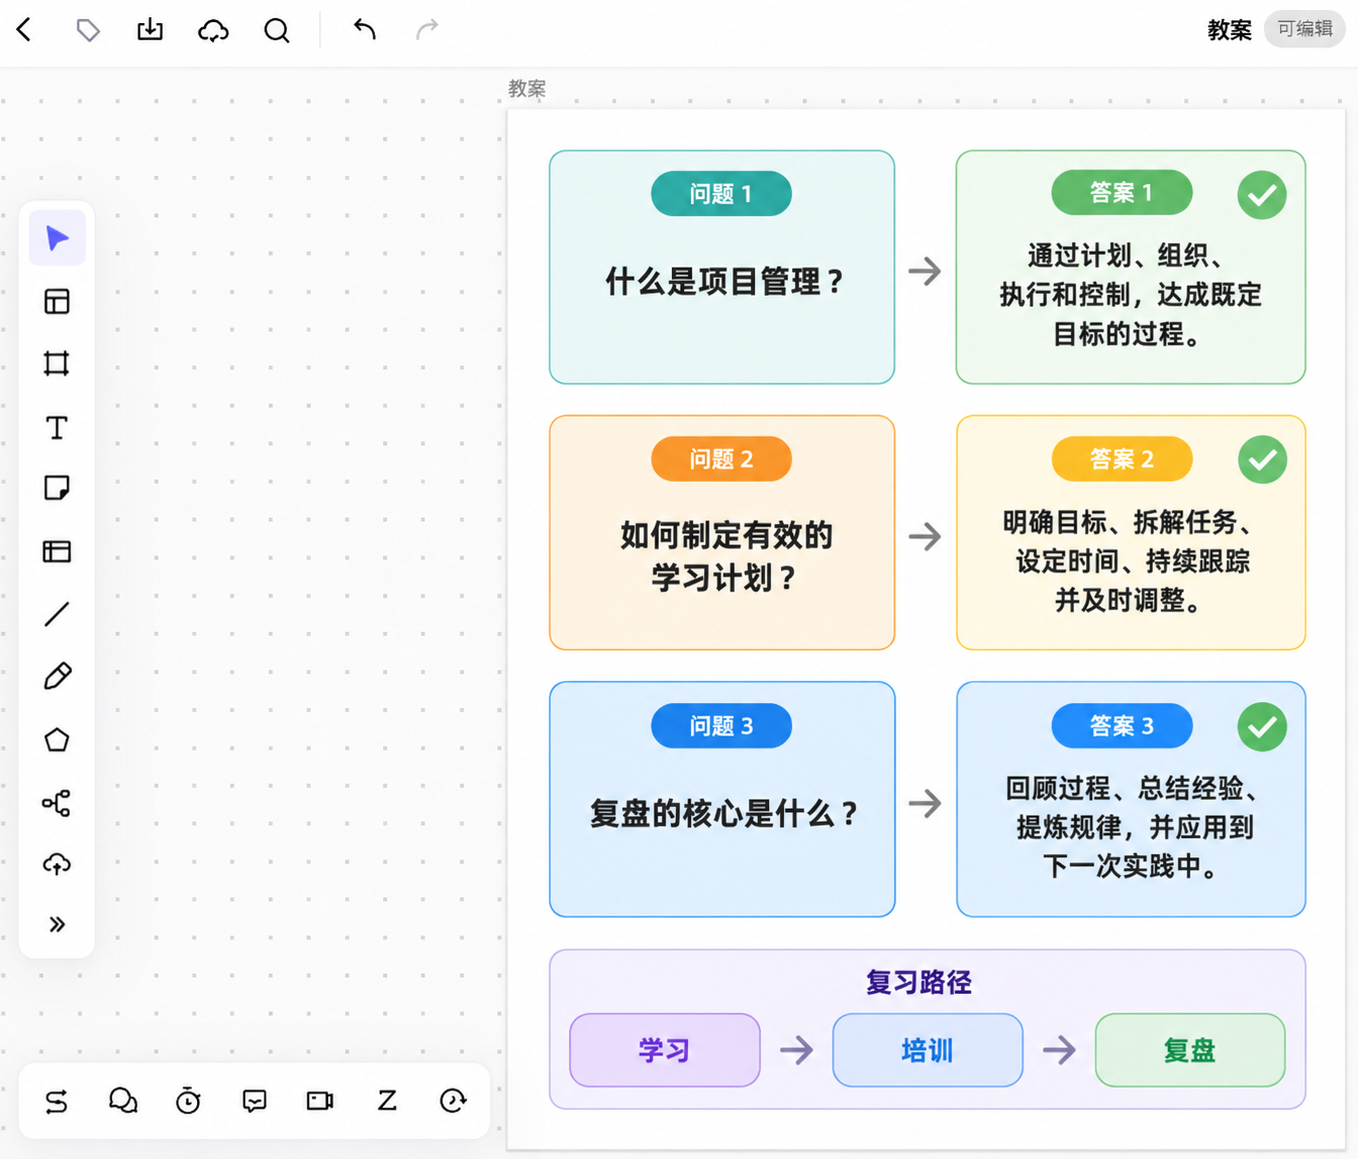
Task: Click the 培训 step box
Action: (928, 1050)
